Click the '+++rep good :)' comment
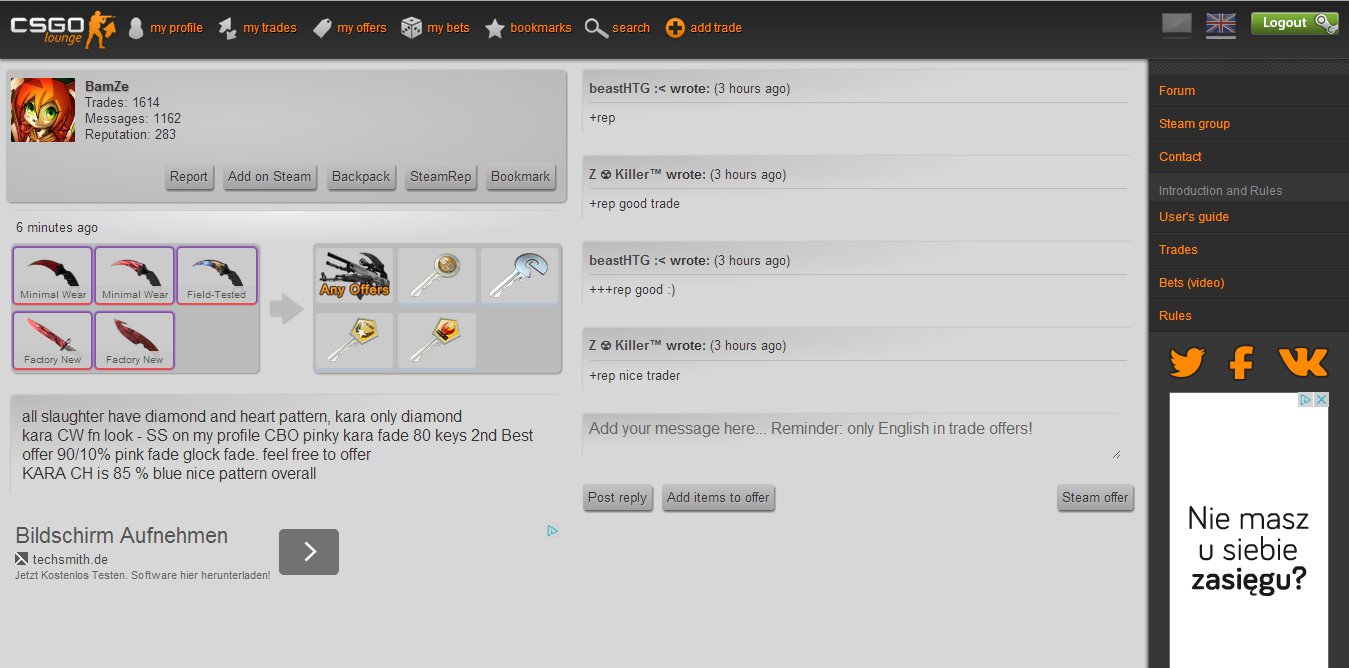The width and height of the screenshot is (1349, 668). point(632,290)
